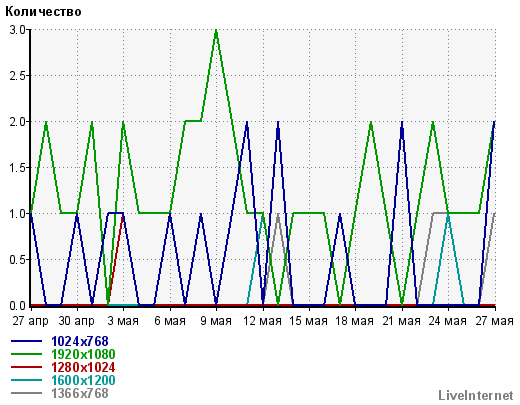This screenshot has width=520, height=405.
Task: Click the 2.0 value on the y-axis
Action: pyautogui.click(x=17, y=122)
